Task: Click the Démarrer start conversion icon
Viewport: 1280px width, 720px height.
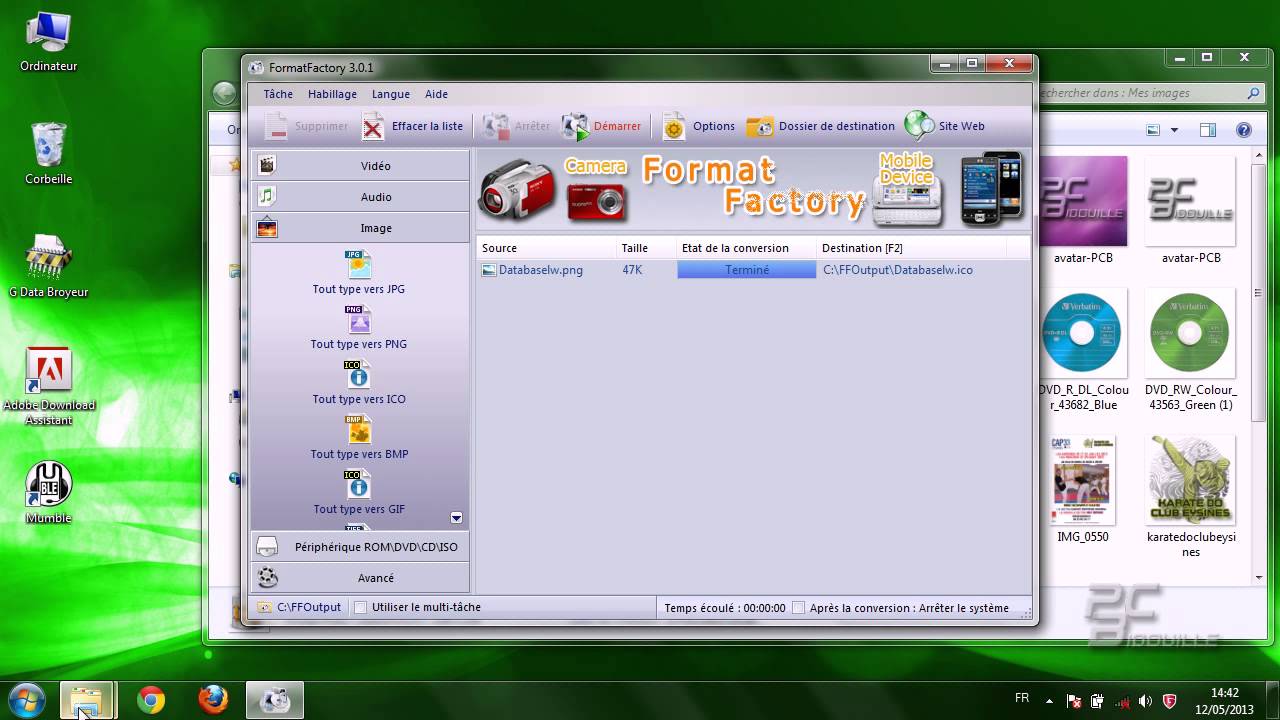Action: [575, 126]
